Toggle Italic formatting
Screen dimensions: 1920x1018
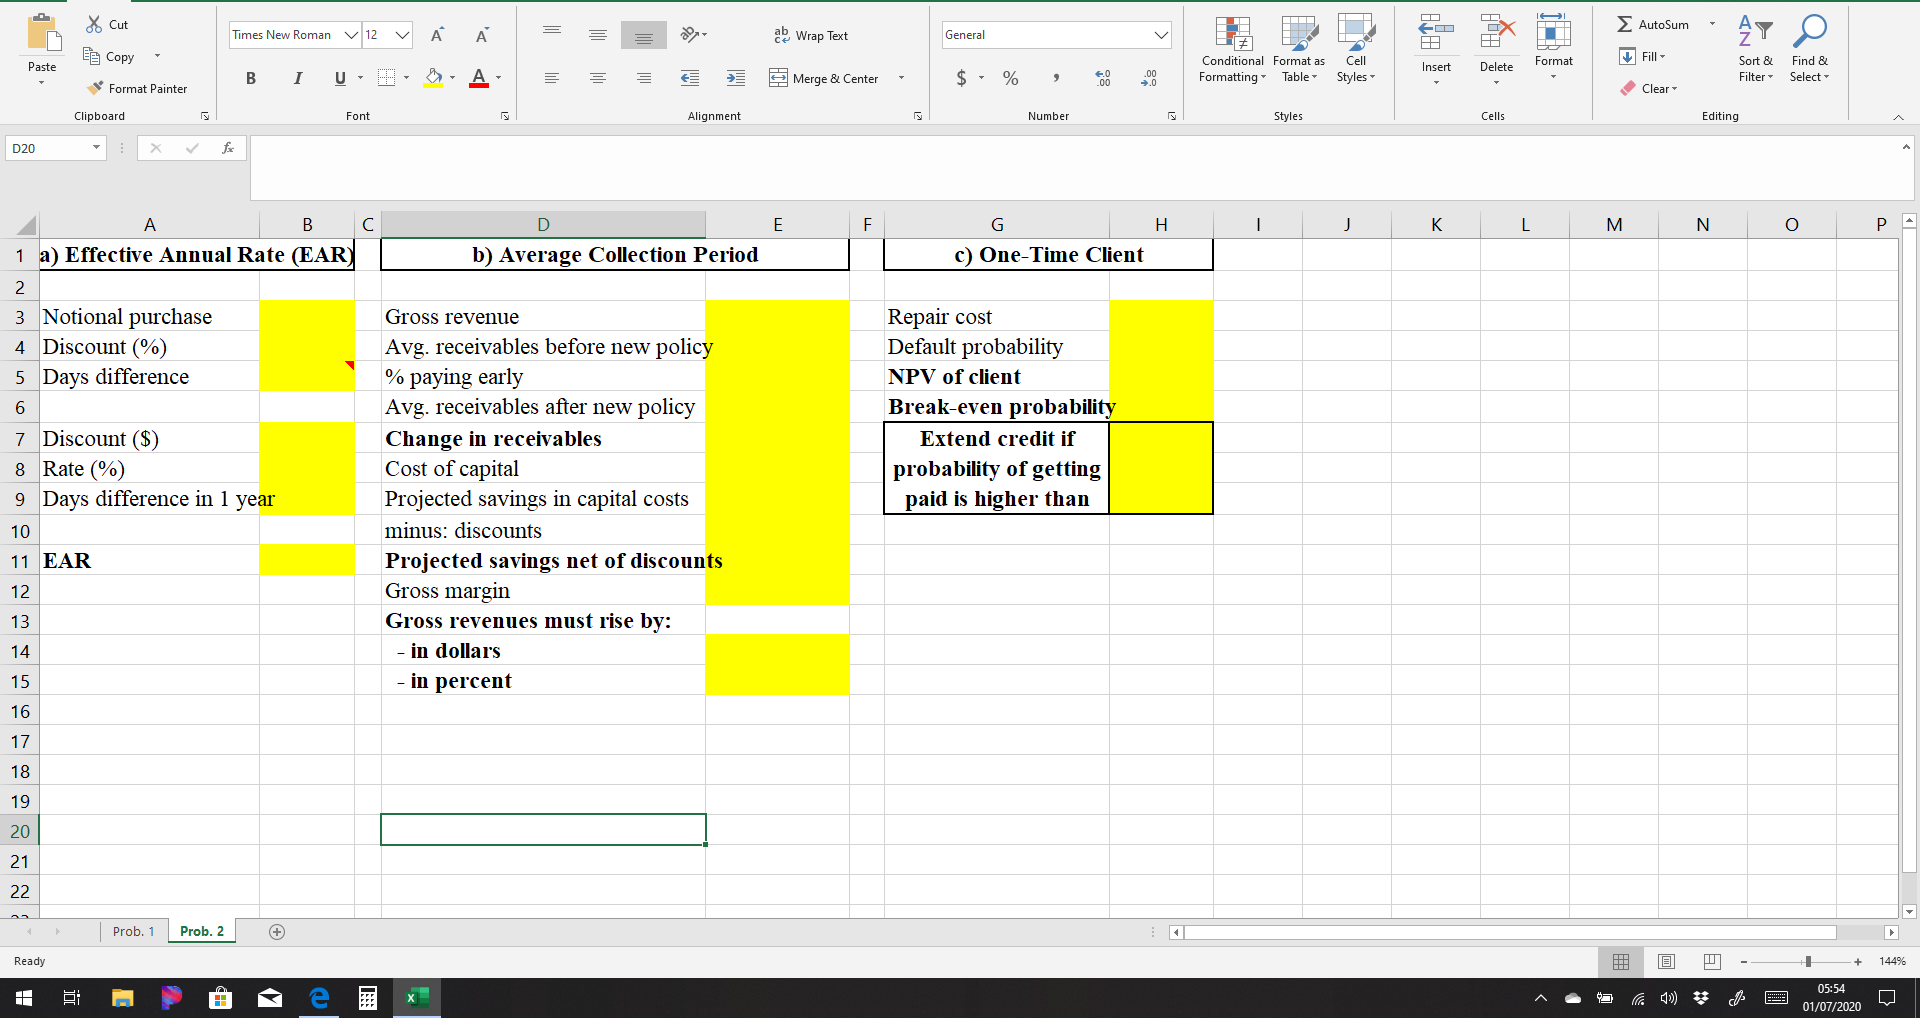pos(297,78)
